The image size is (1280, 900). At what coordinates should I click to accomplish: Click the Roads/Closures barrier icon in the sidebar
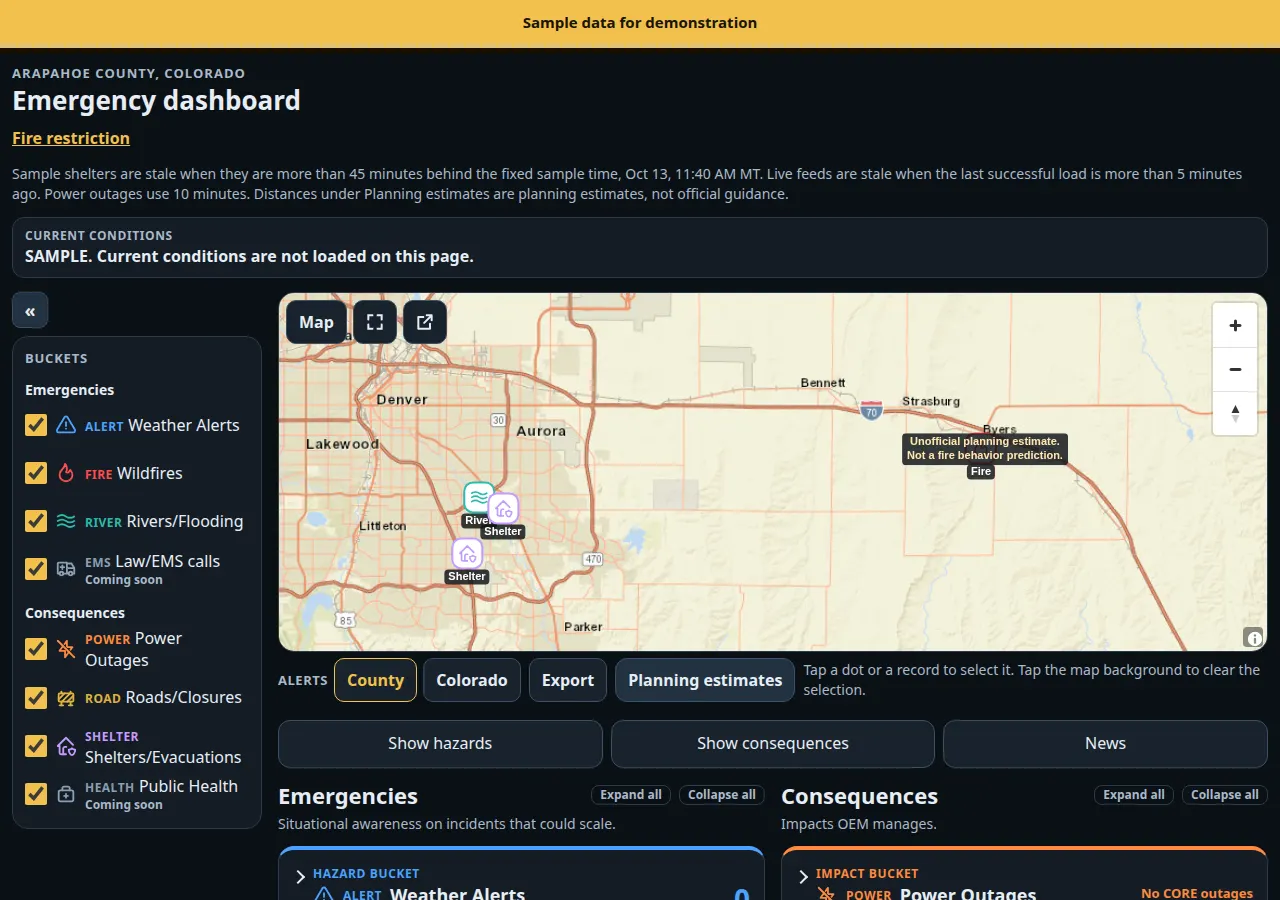tap(66, 698)
